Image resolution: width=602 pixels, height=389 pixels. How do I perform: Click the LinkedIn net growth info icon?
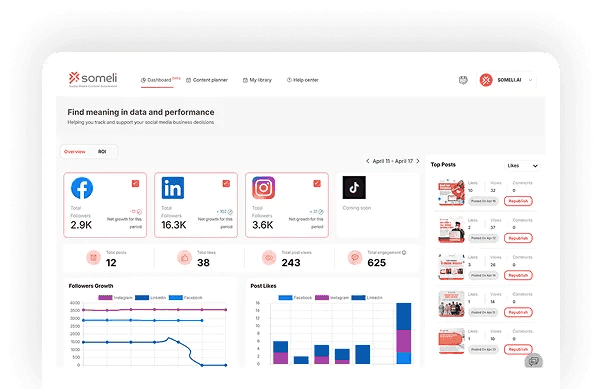(x=230, y=212)
